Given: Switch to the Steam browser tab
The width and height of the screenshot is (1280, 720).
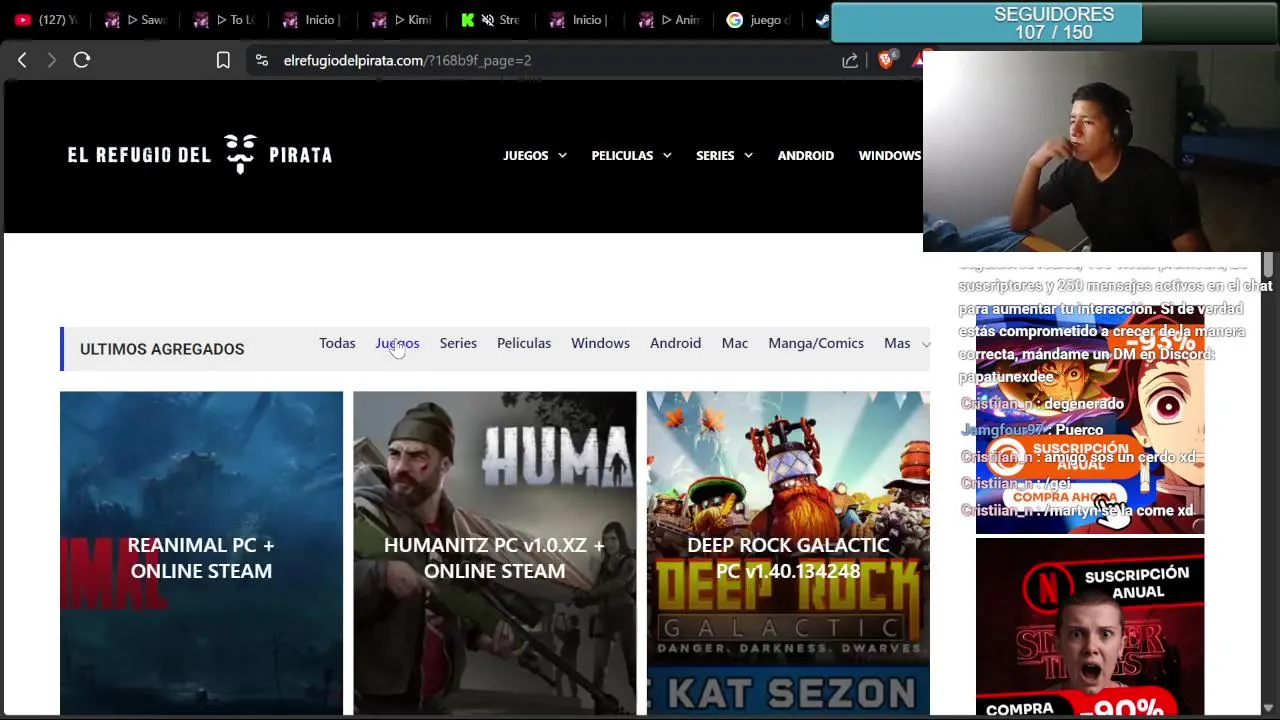Looking at the screenshot, I should [822, 20].
